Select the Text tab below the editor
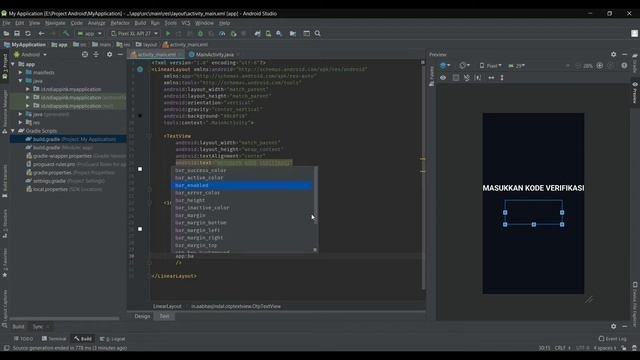 coord(164,316)
